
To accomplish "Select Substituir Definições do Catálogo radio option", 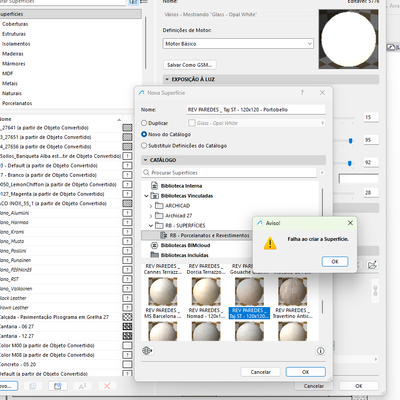I will 144,146.
